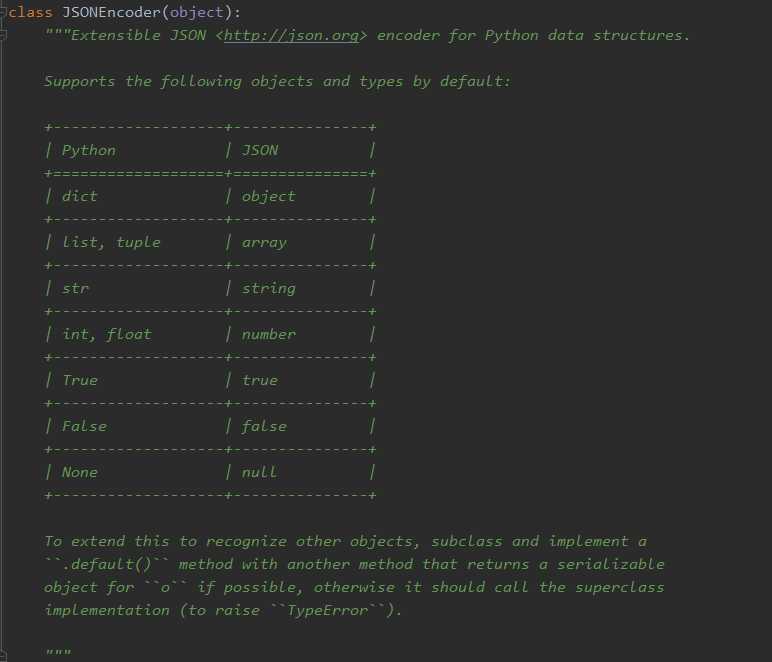Click lowercase 'false' in the JSON column
Screen dimensions: 772x662
[x=264, y=426]
